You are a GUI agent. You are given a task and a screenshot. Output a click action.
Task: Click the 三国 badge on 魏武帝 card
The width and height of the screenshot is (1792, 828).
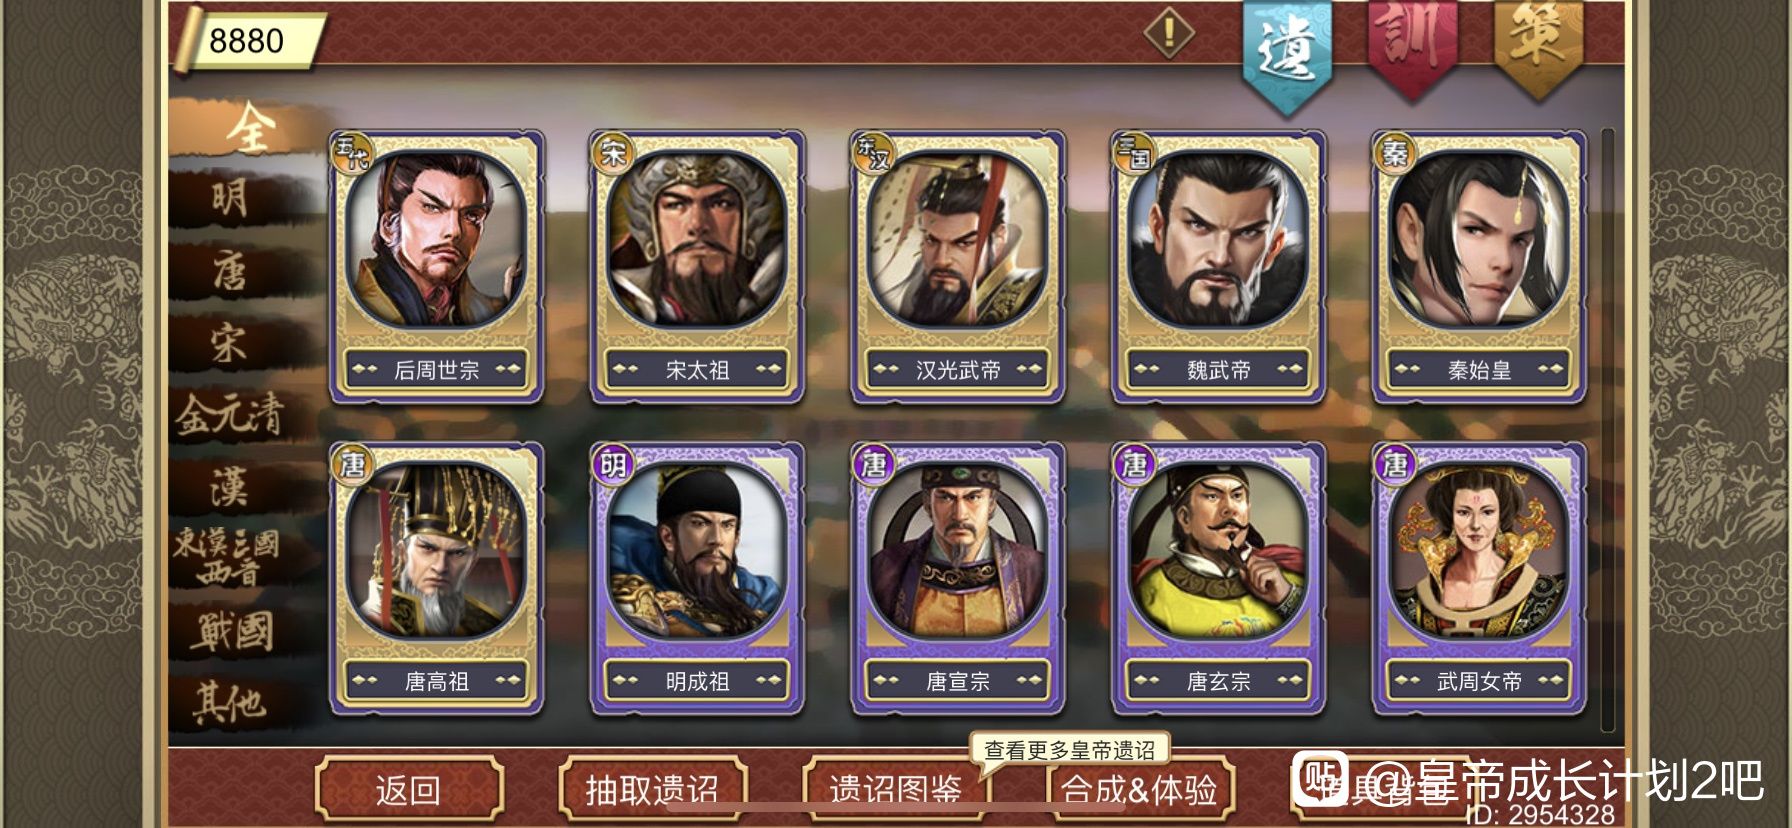(1133, 153)
